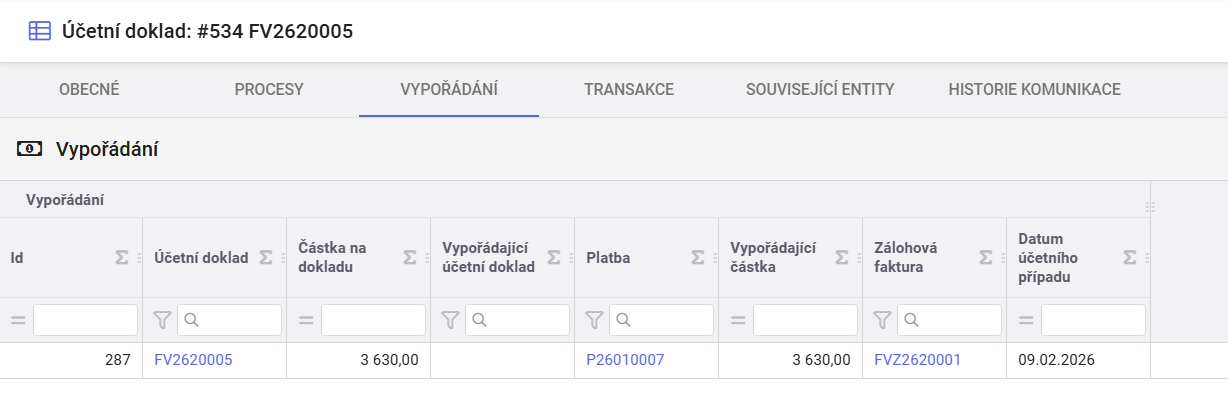Click the sigma icon in the Id column

[122, 258]
